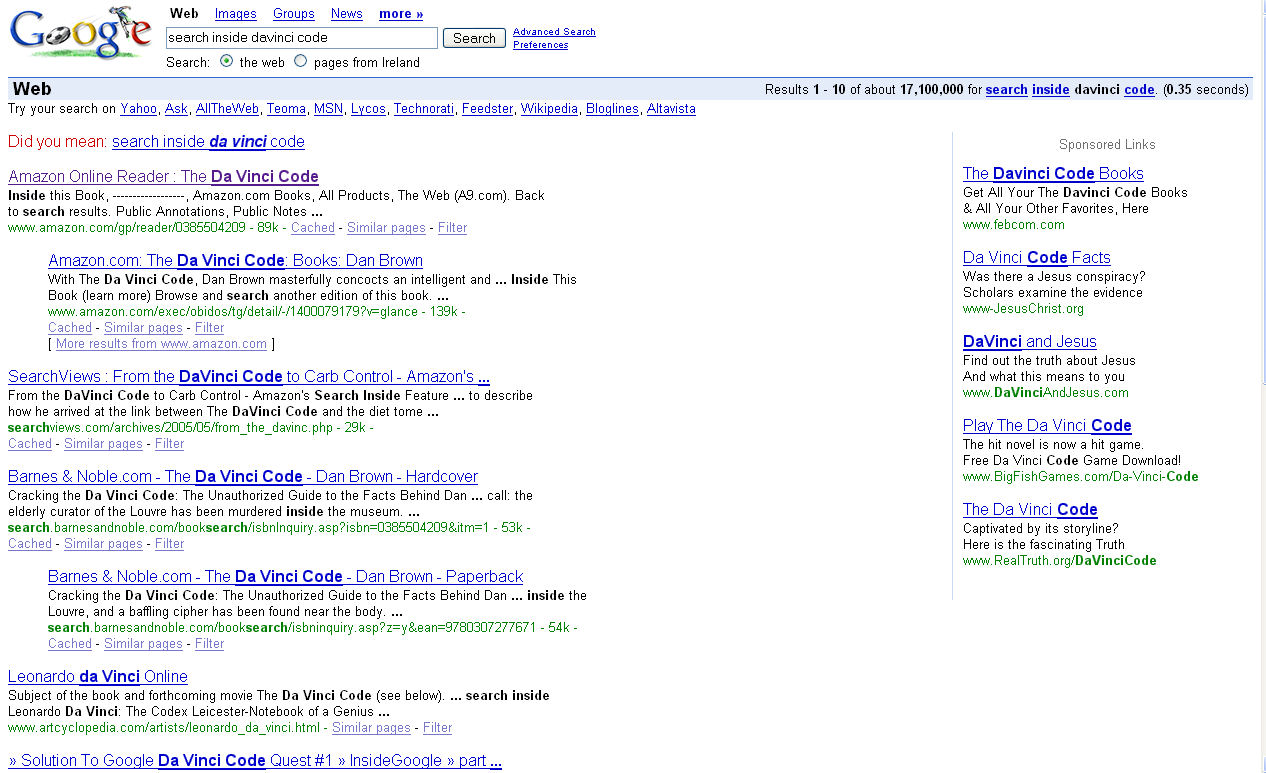Try the search on Yahoo
Screen dimensions: 1266x773
[138, 109]
